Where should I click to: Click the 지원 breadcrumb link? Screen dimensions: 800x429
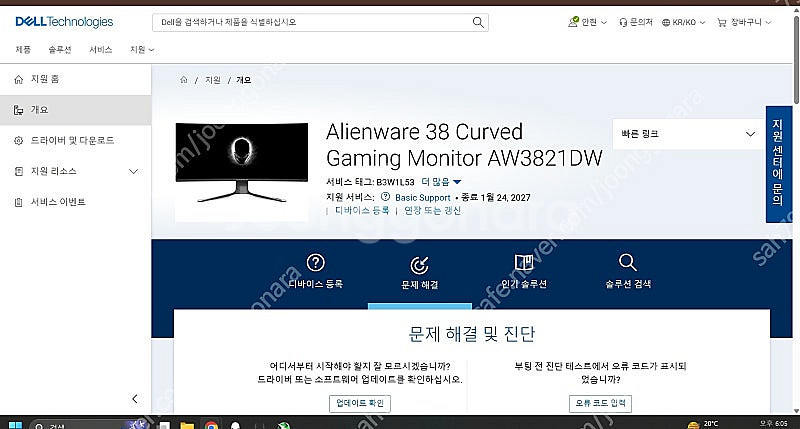213,80
